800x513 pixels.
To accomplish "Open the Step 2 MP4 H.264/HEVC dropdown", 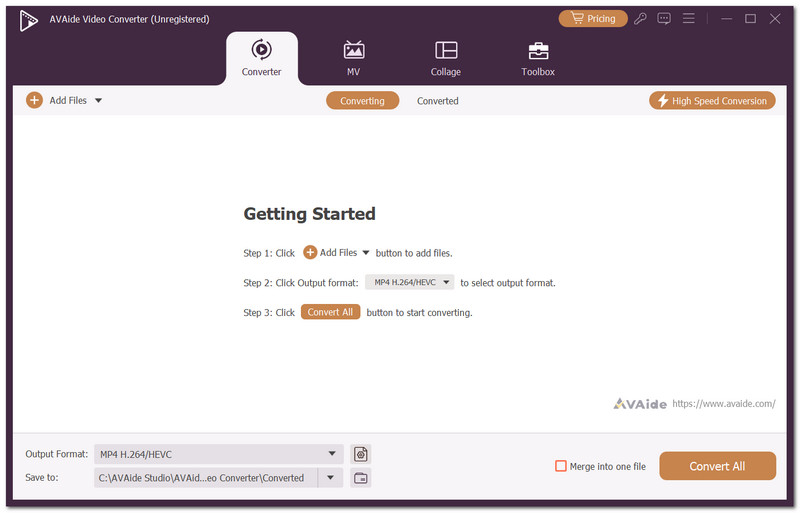I will pos(409,282).
